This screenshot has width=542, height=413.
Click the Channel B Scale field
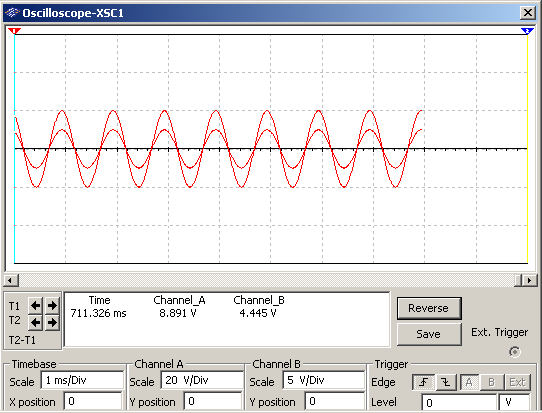(x=324, y=381)
